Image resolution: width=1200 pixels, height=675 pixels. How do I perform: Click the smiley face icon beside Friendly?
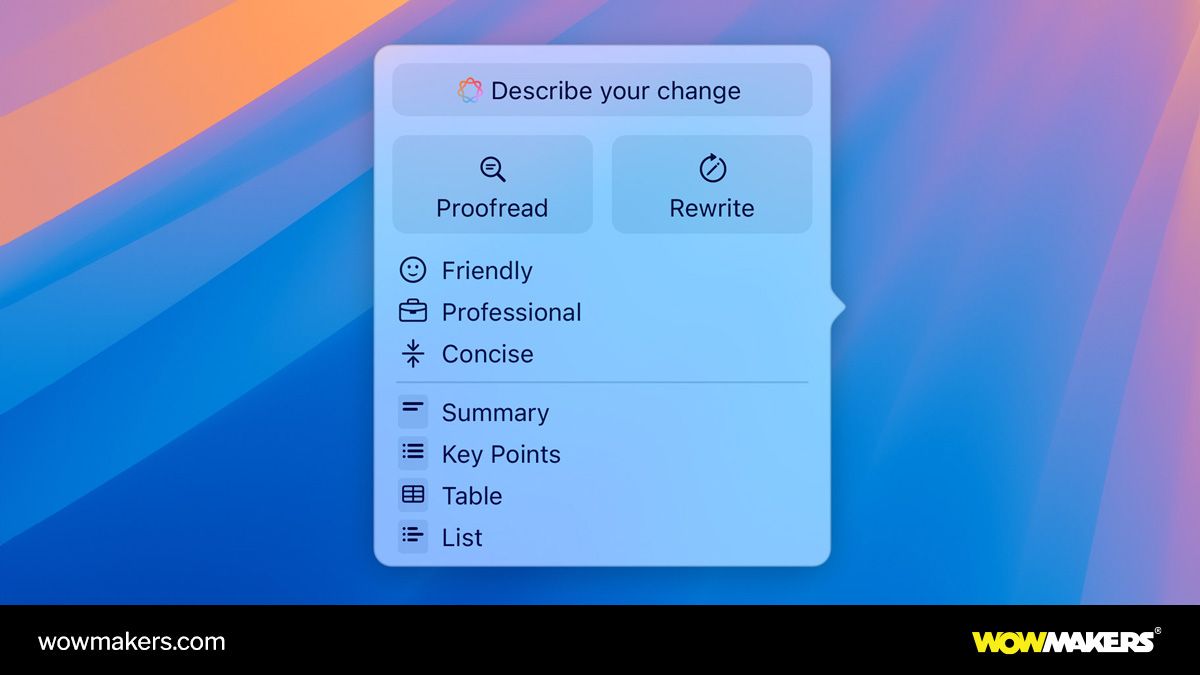pyautogui.click(x=413, y=269)
